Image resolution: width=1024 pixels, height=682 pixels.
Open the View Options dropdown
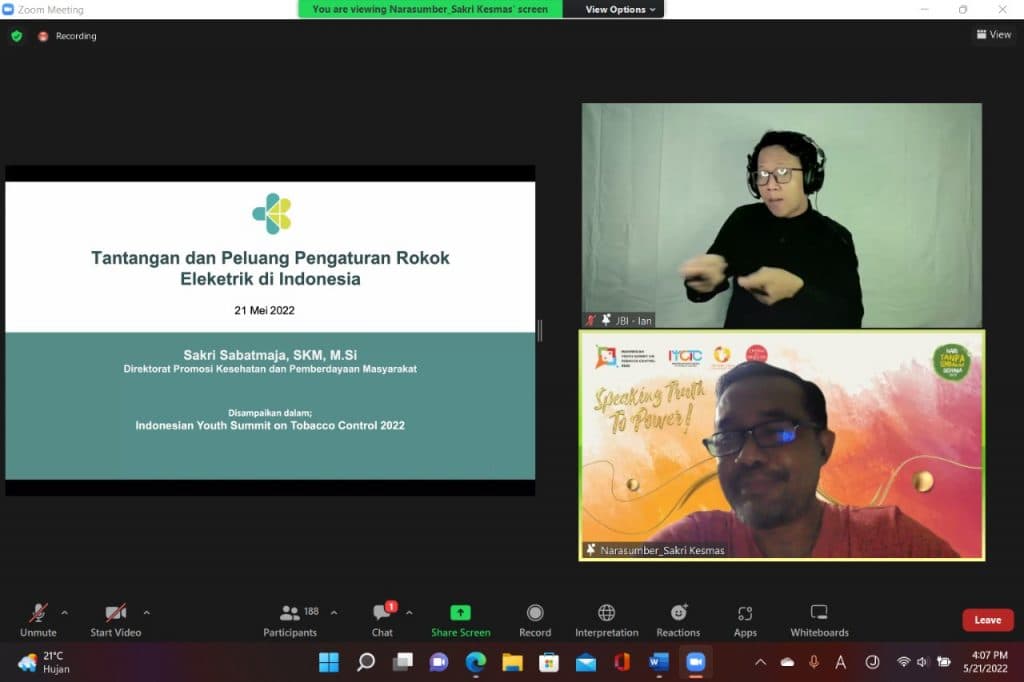620,9
